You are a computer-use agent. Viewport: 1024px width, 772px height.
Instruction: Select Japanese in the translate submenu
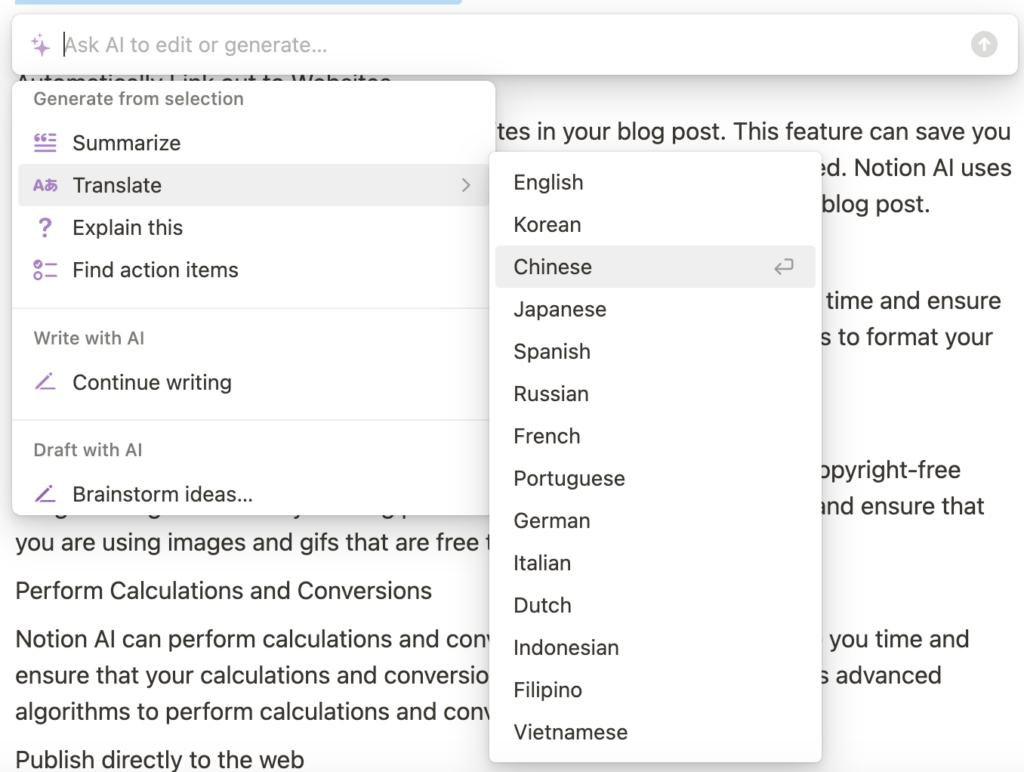[x=559, y=310]
